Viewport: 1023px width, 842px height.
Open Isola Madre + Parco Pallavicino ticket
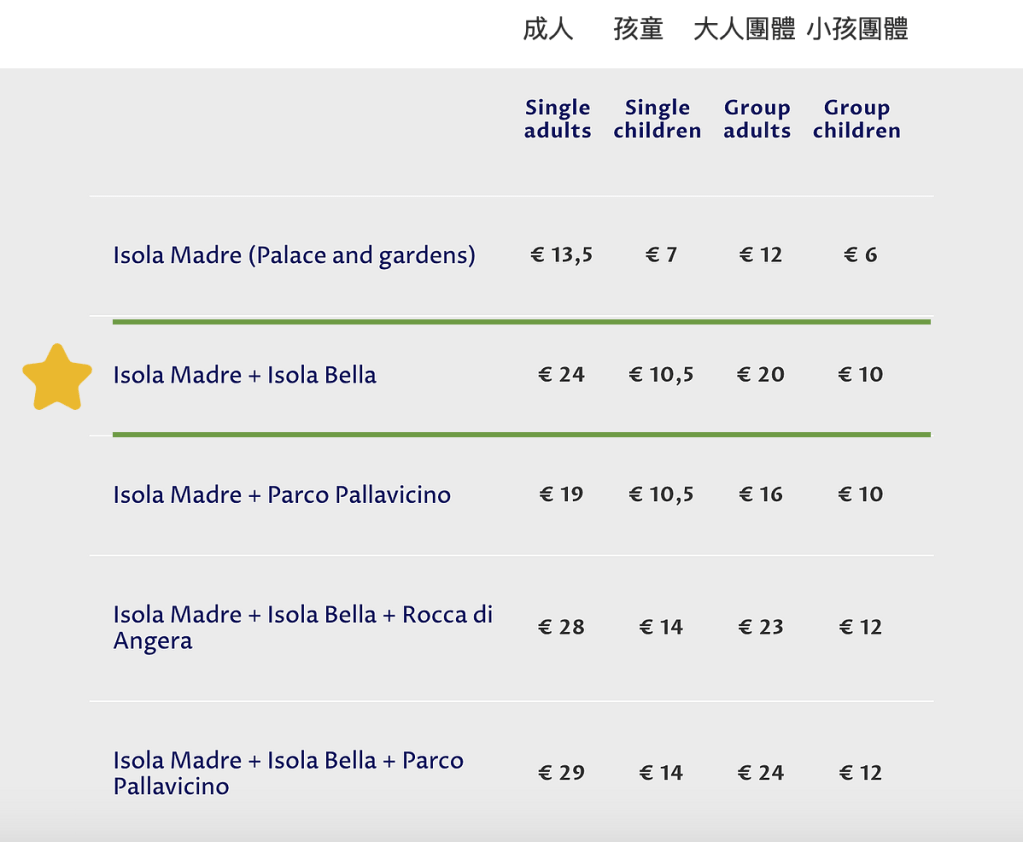pos(282,494)
